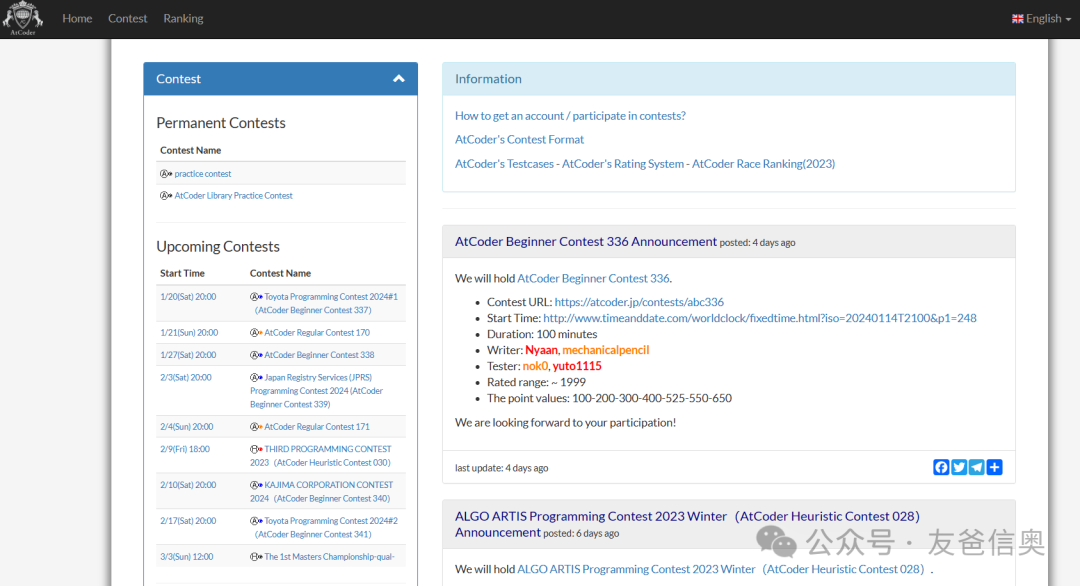Click rating icon beside Japan Registry Services contest

(256, 377)
